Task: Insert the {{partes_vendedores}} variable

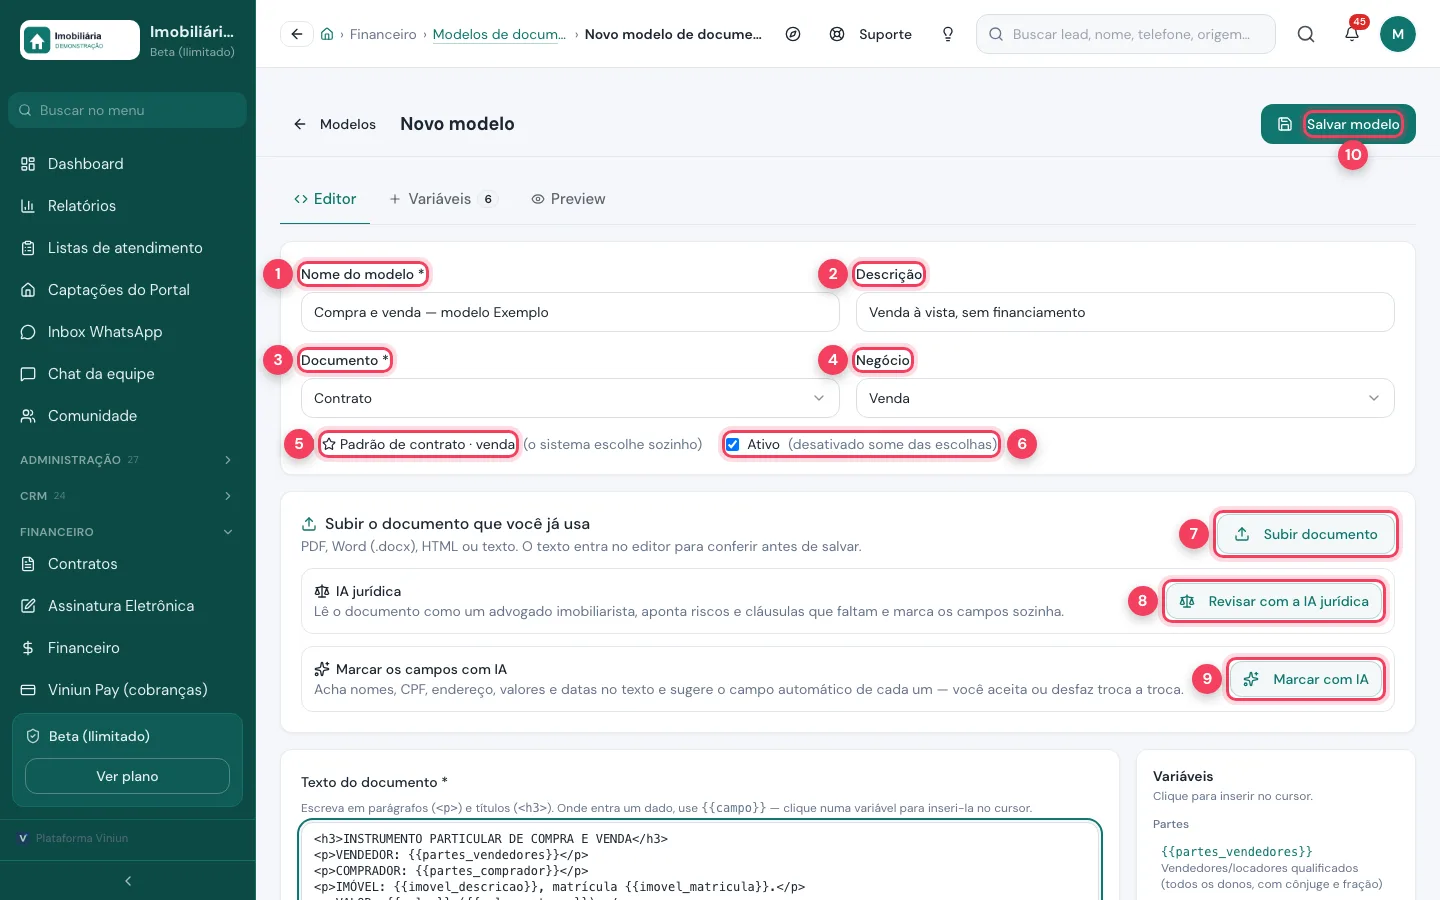Action: click(x=1237, y=852)
